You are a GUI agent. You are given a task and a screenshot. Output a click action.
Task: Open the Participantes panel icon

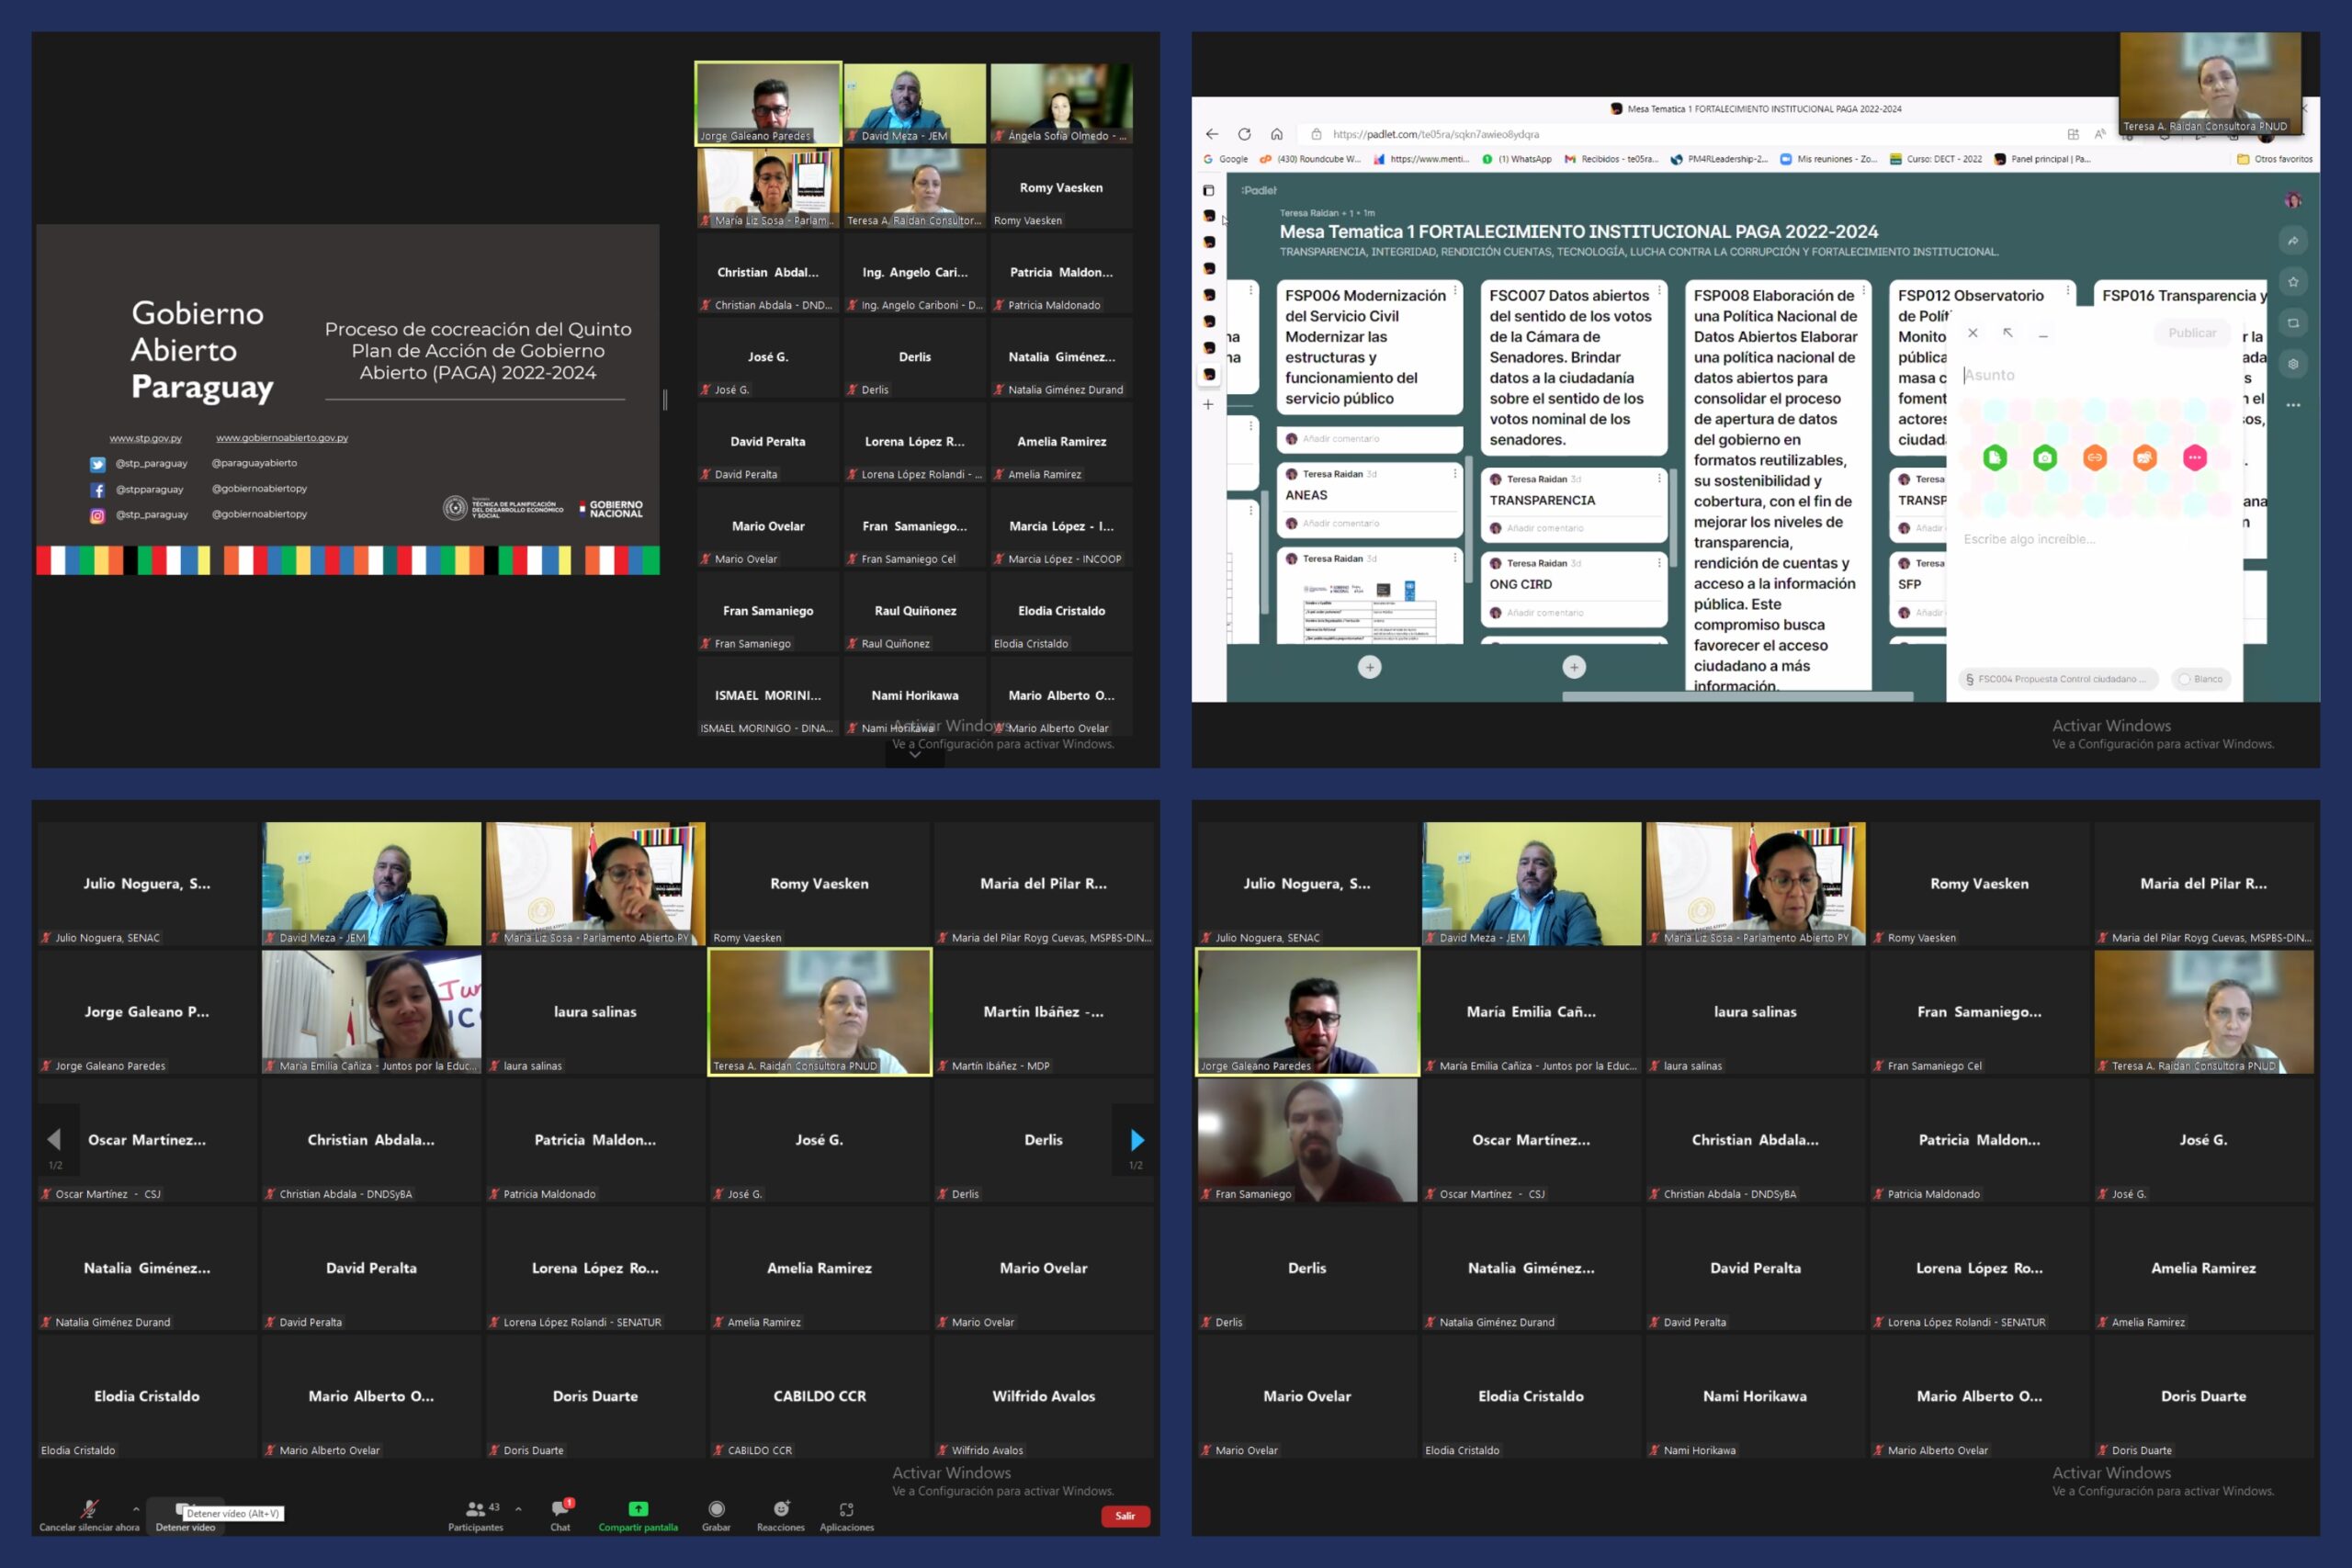click(x=476, y=1509)
